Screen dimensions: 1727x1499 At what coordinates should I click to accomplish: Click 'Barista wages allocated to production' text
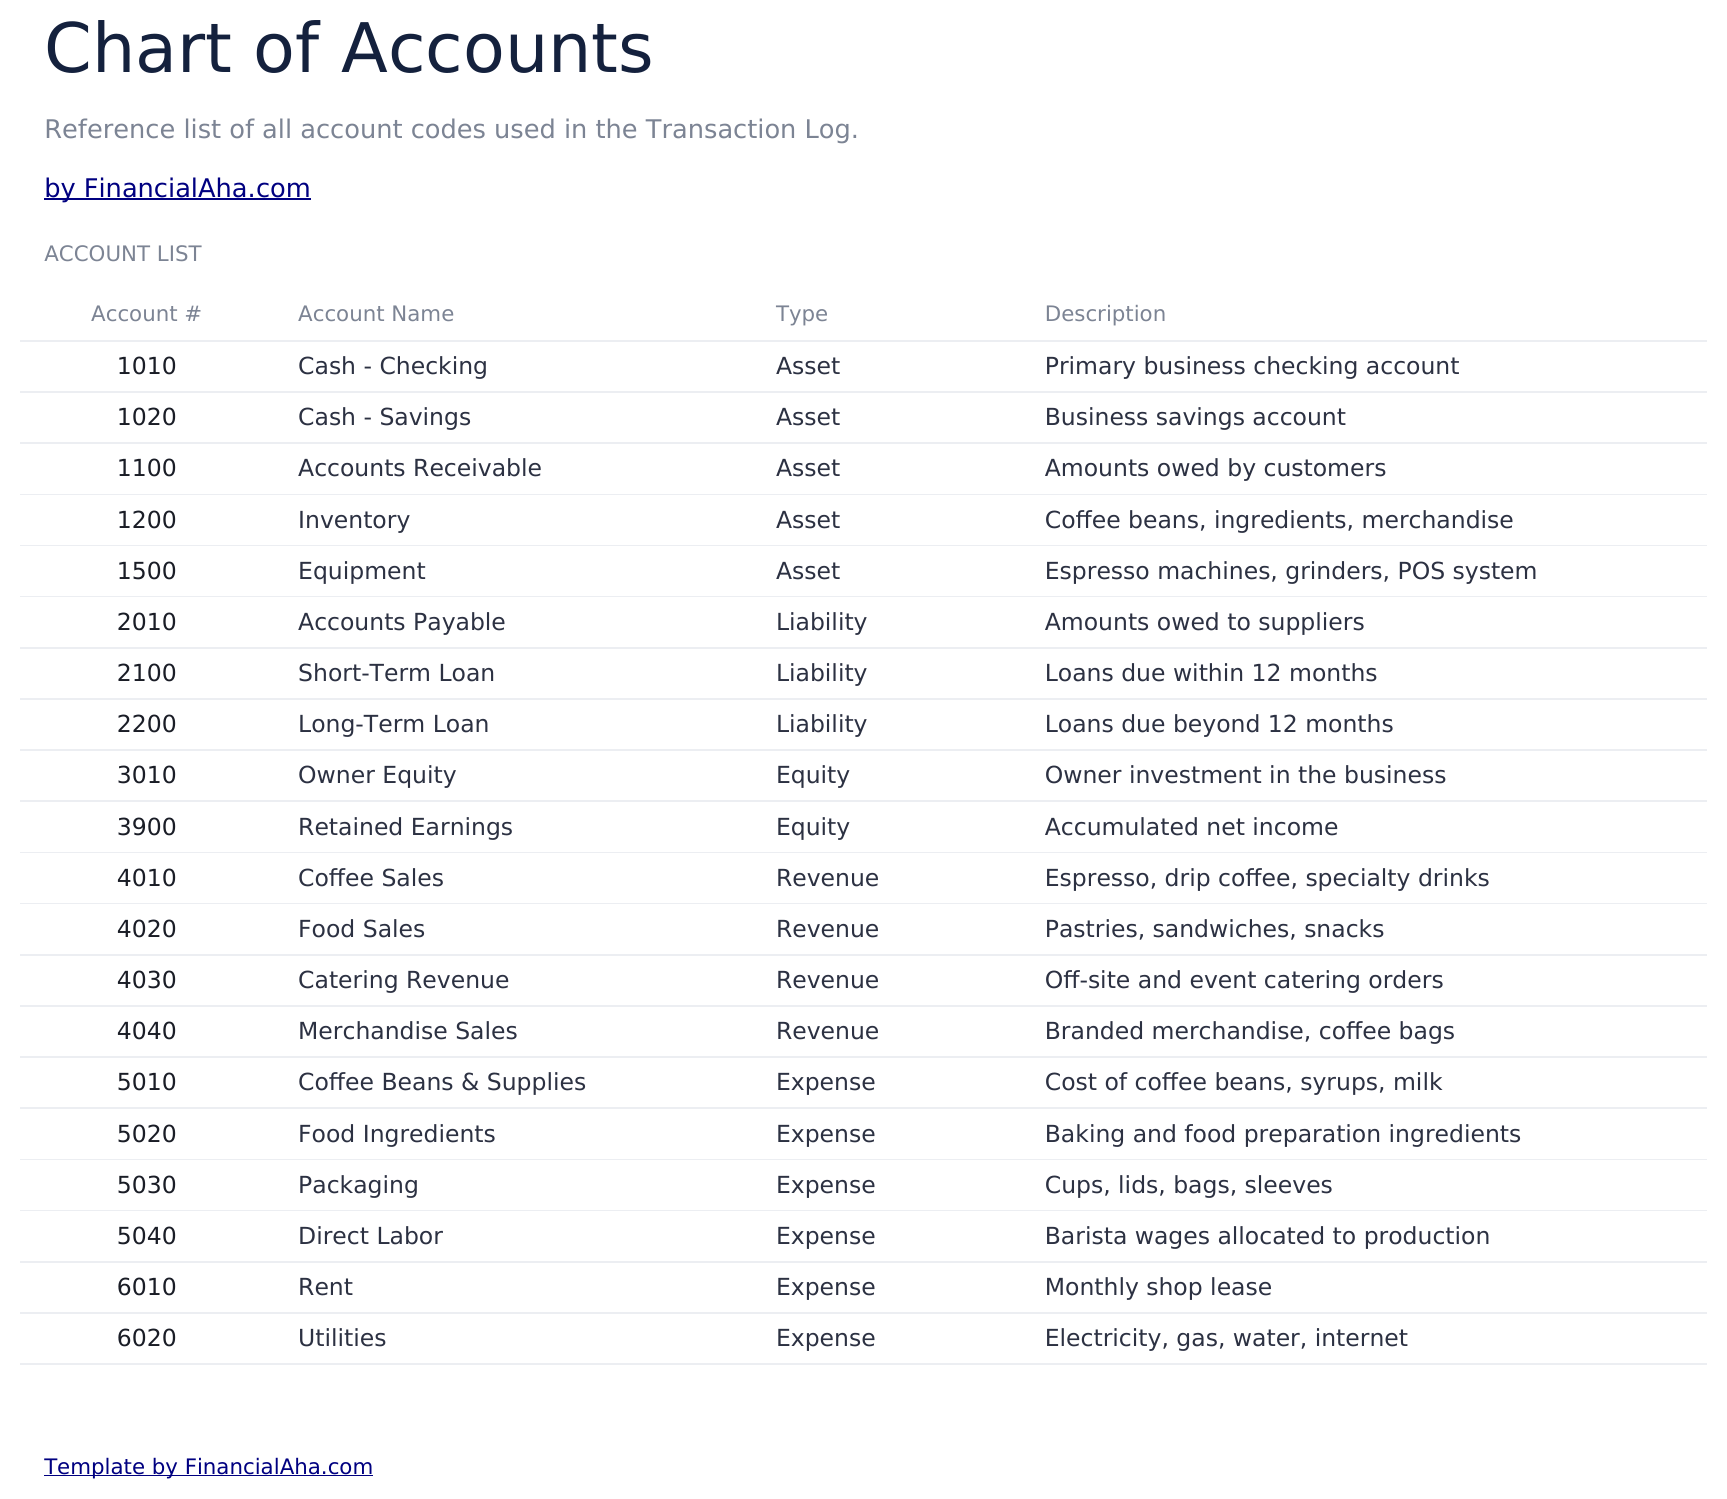coord(1267,1236)
